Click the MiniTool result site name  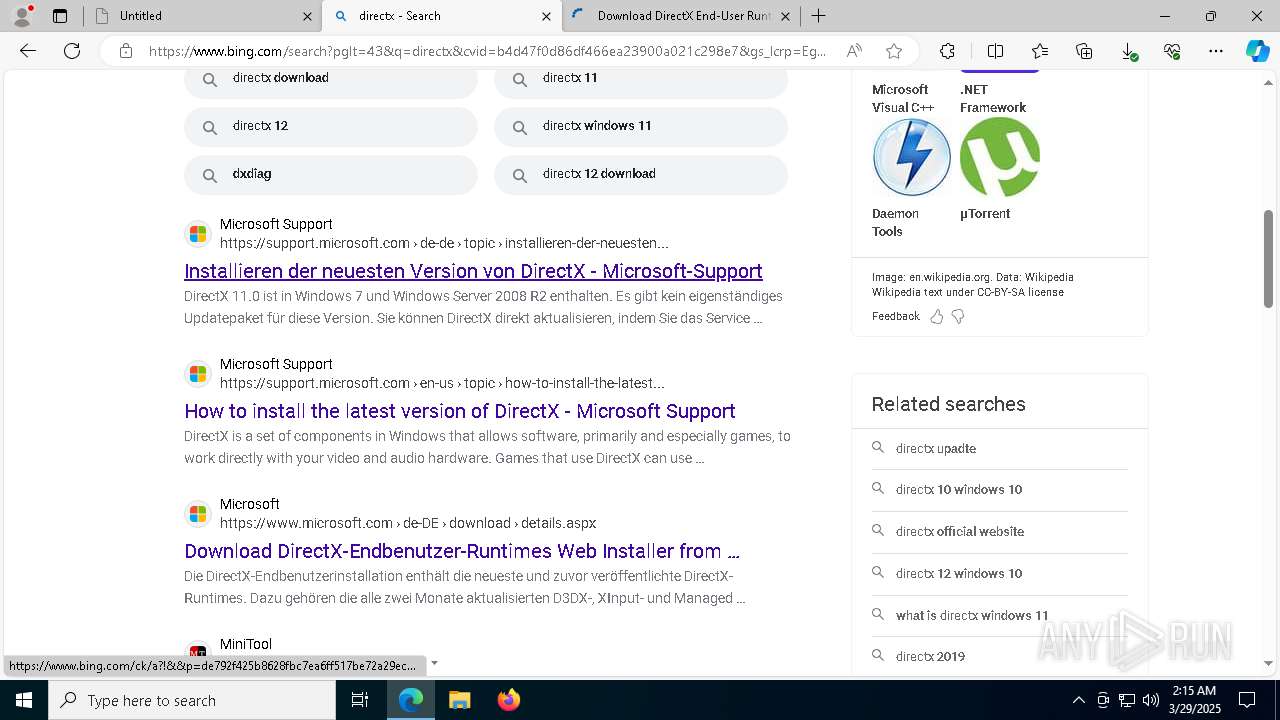pos(246,644)
